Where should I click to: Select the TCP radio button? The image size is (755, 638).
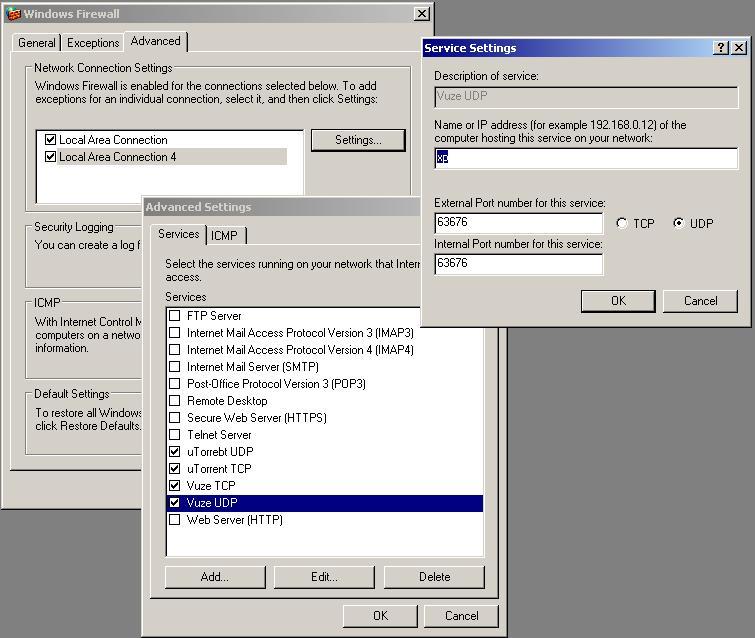coord(622,223)
